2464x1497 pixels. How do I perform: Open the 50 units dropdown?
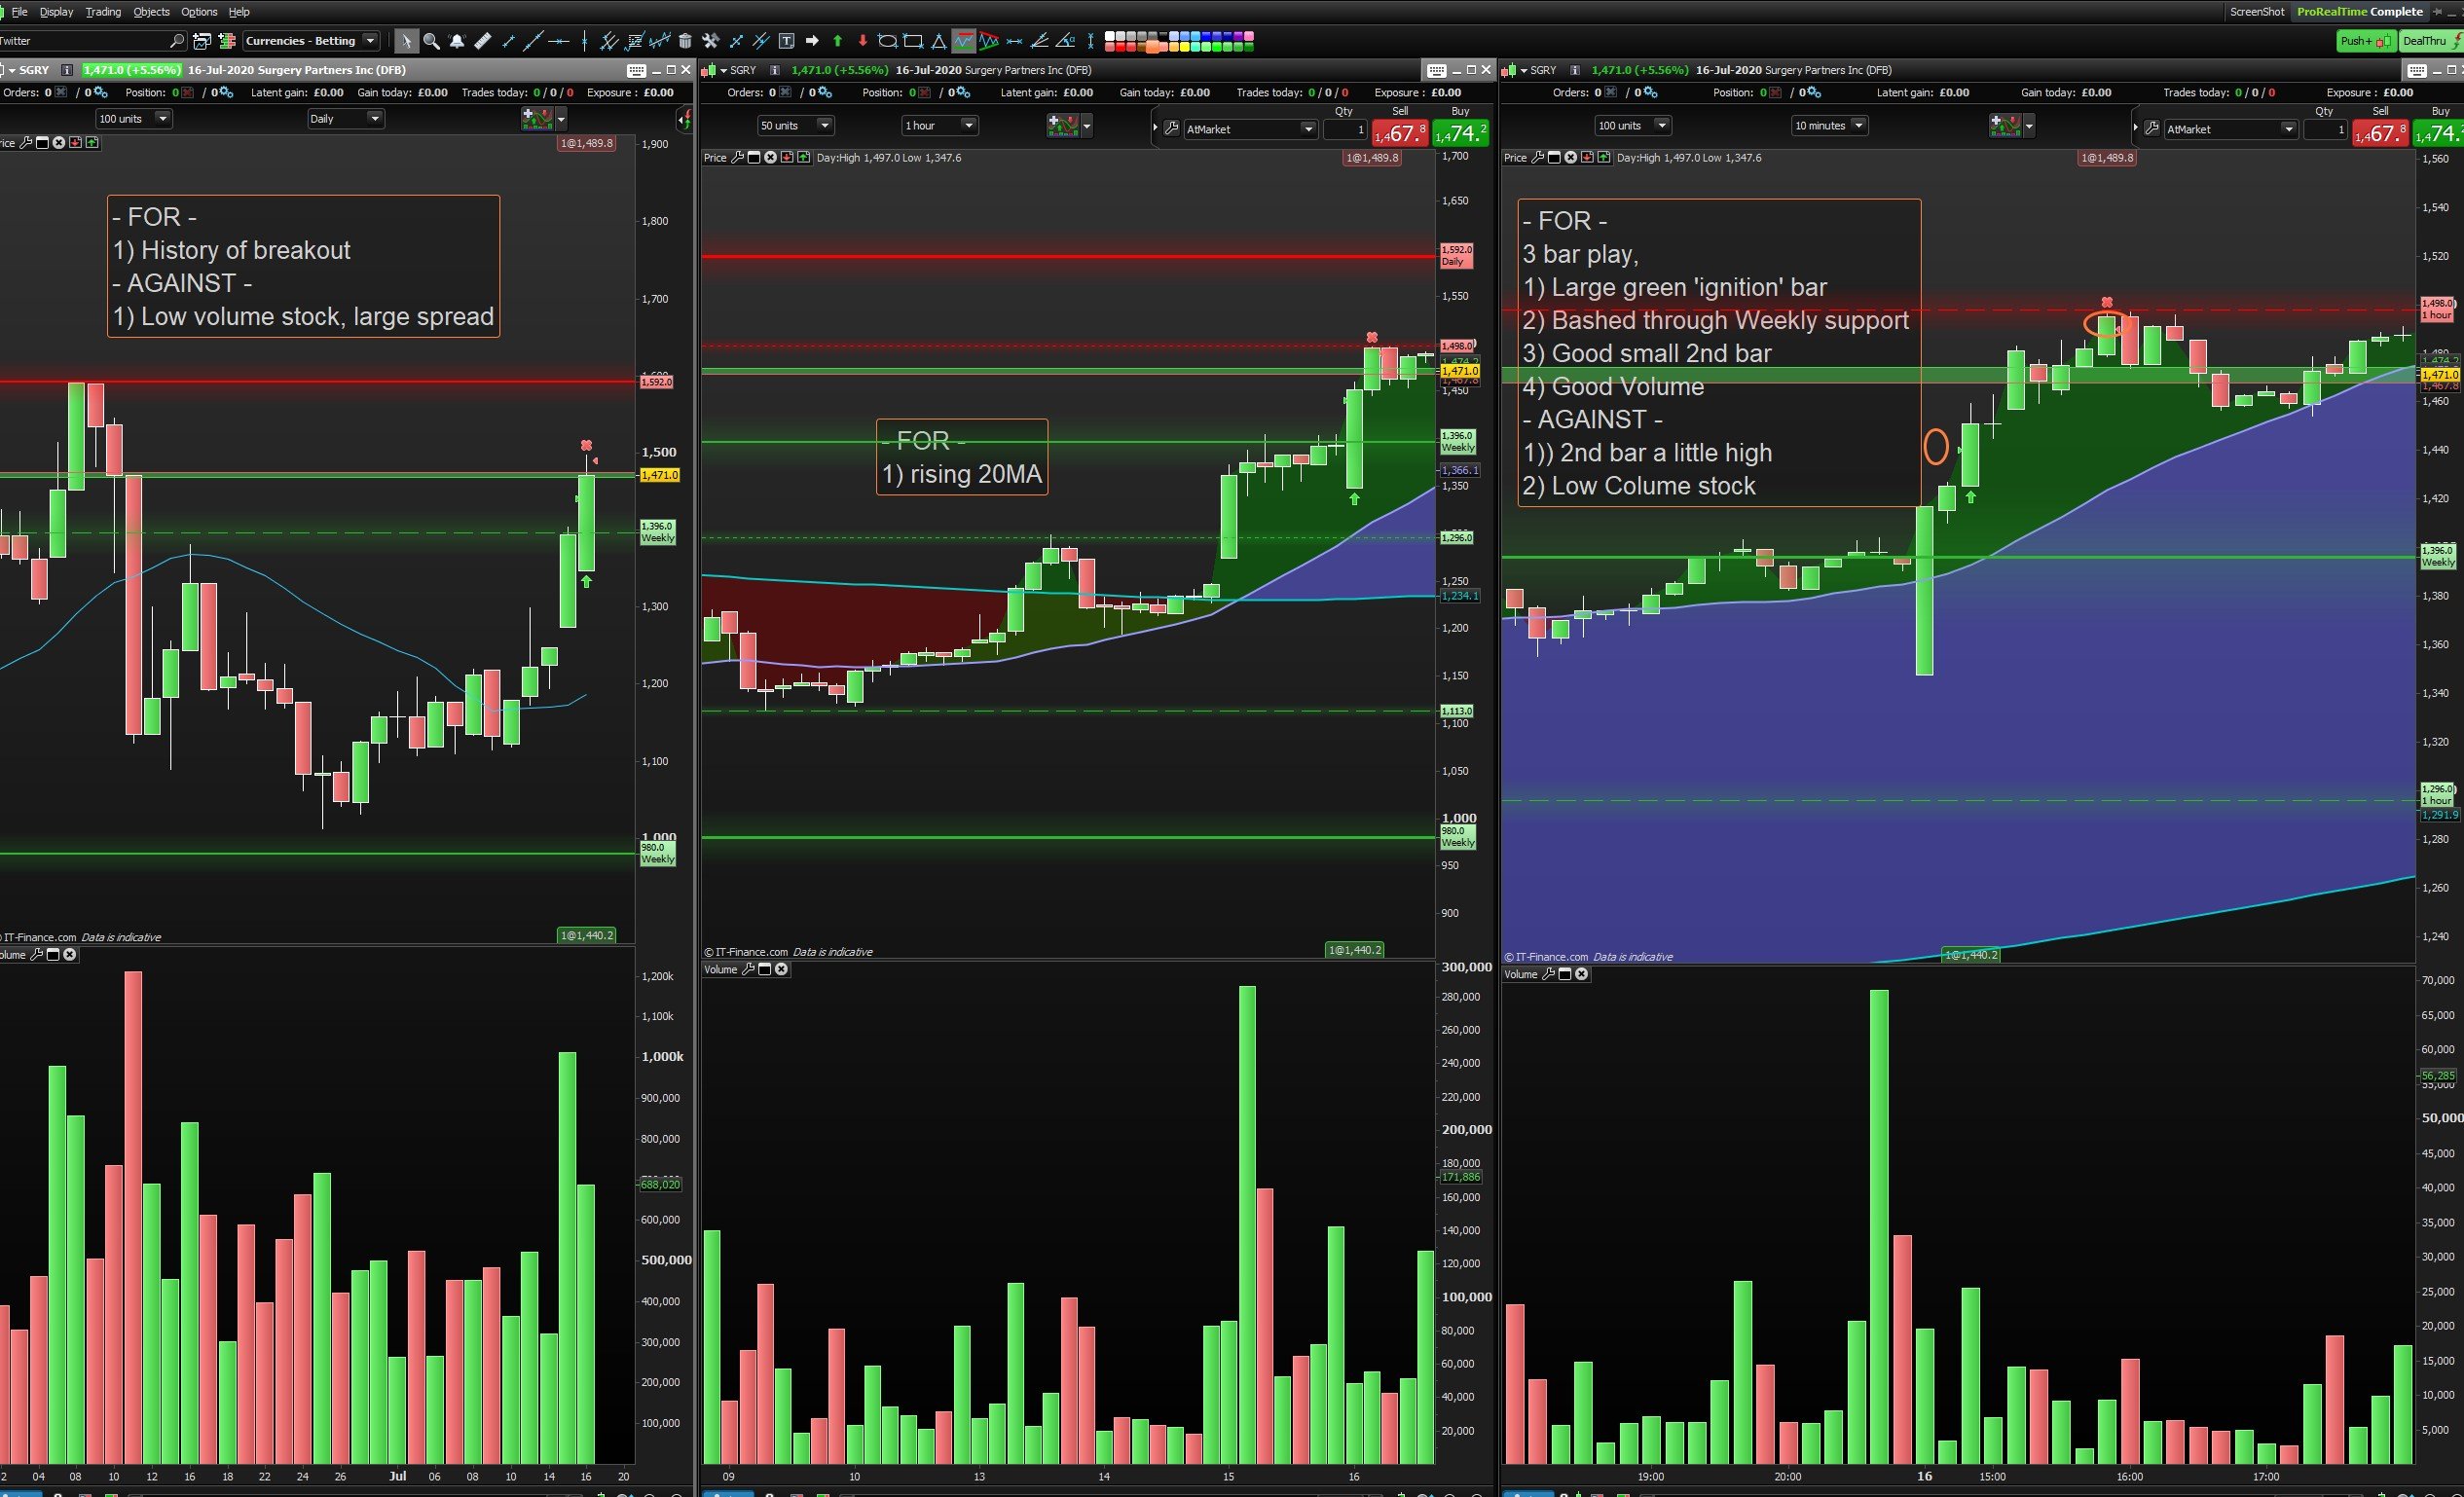pos(795,125)
